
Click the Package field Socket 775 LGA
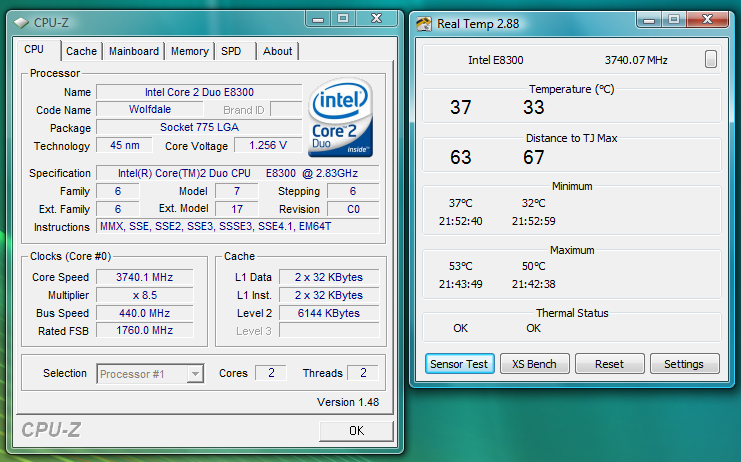coord(199,128)
